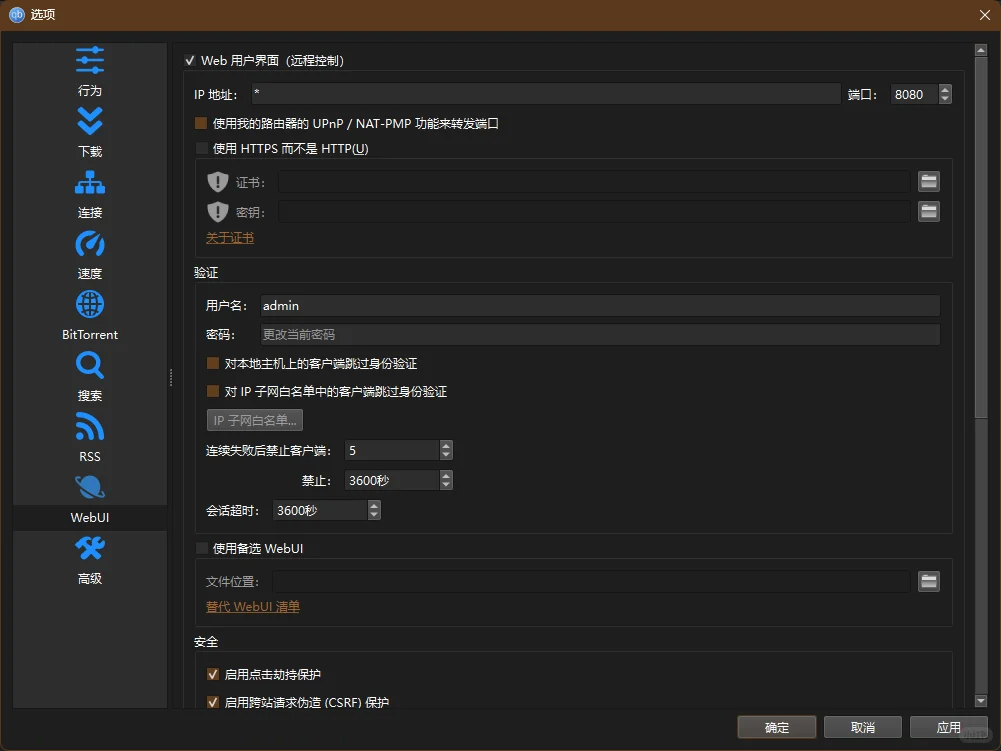Click the 密钥 path input field
The image size is (1001, 751).
point(594,211)
